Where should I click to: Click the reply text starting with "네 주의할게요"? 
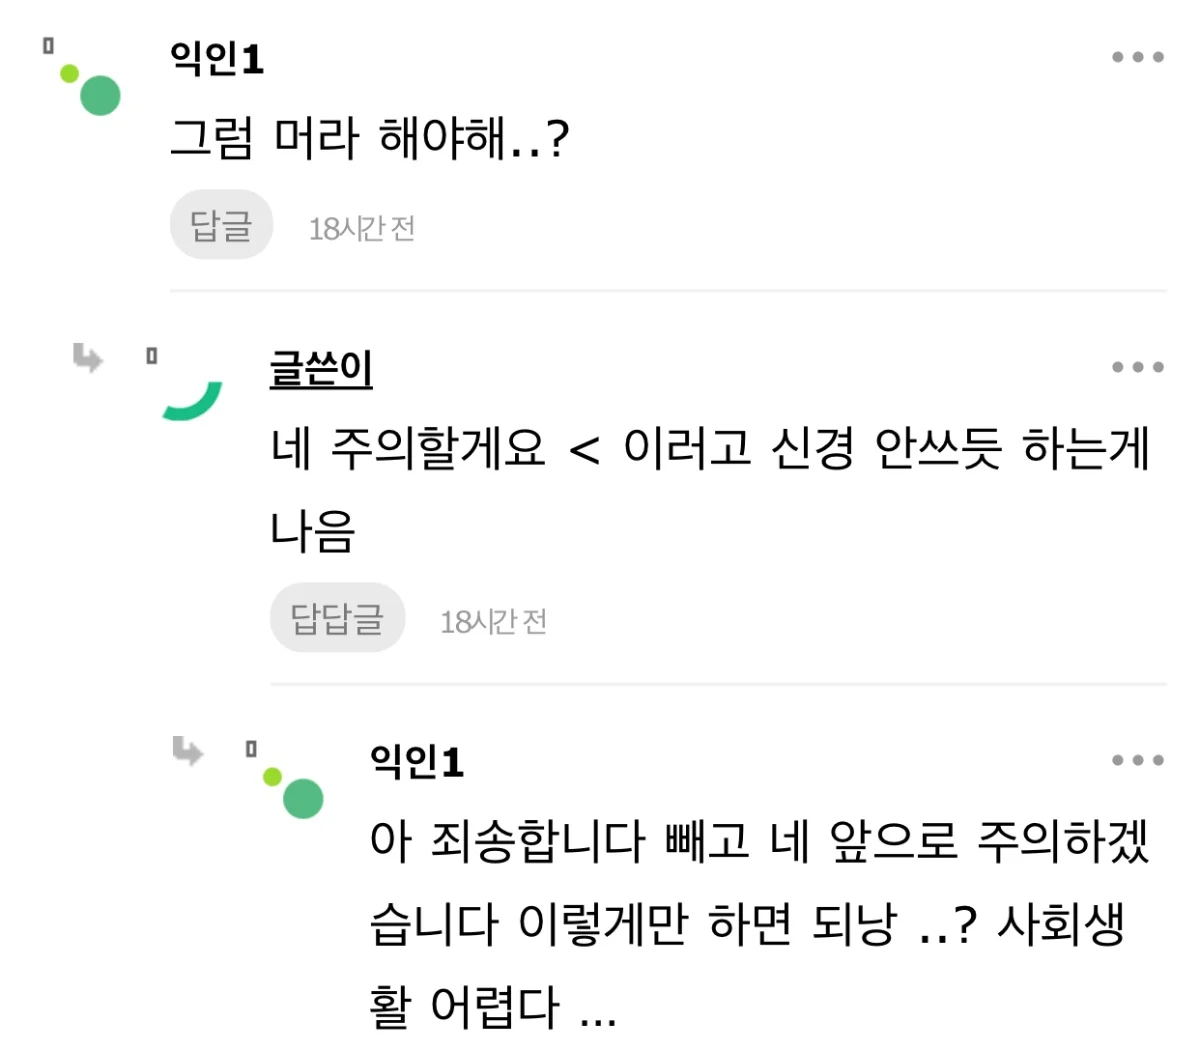(x=709, y=447)
